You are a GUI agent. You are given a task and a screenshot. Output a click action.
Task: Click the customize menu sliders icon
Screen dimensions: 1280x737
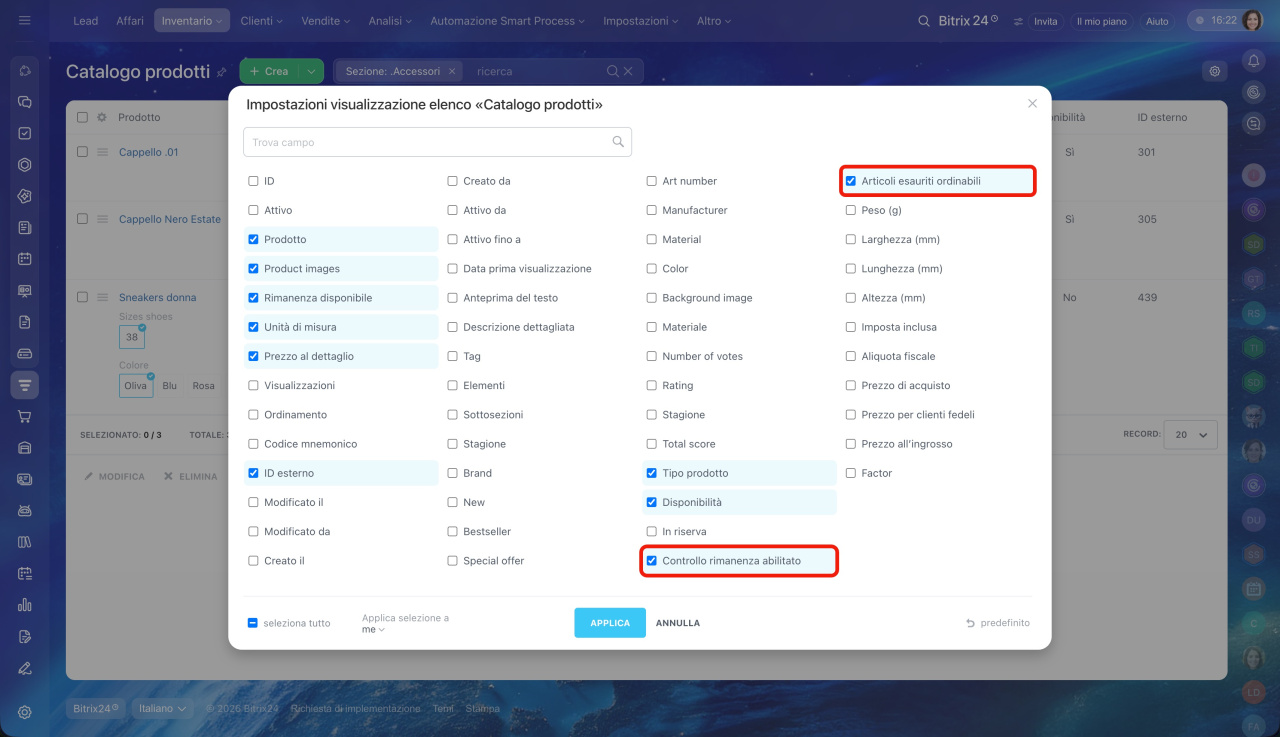click(1018, 21)
